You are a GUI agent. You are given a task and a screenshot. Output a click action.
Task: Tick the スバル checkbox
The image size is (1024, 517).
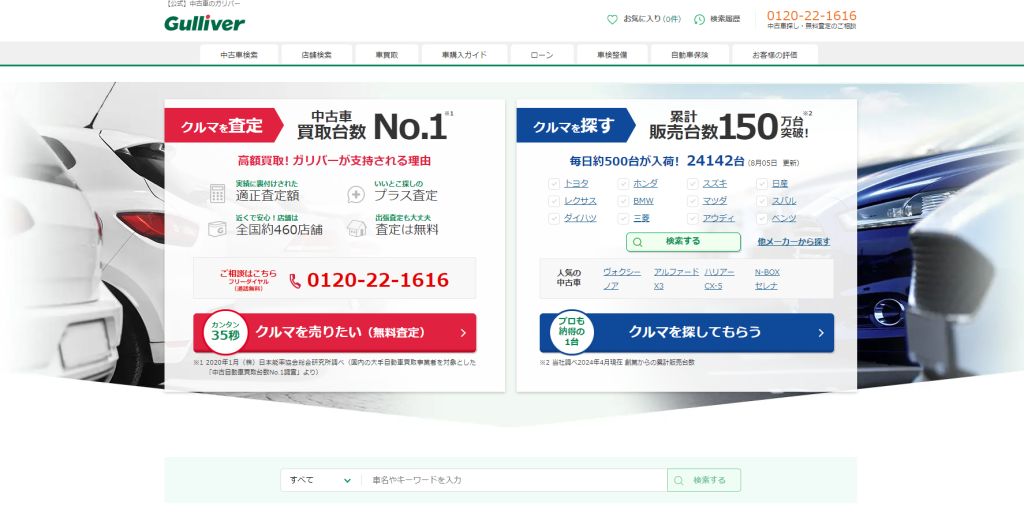[761, 201]
